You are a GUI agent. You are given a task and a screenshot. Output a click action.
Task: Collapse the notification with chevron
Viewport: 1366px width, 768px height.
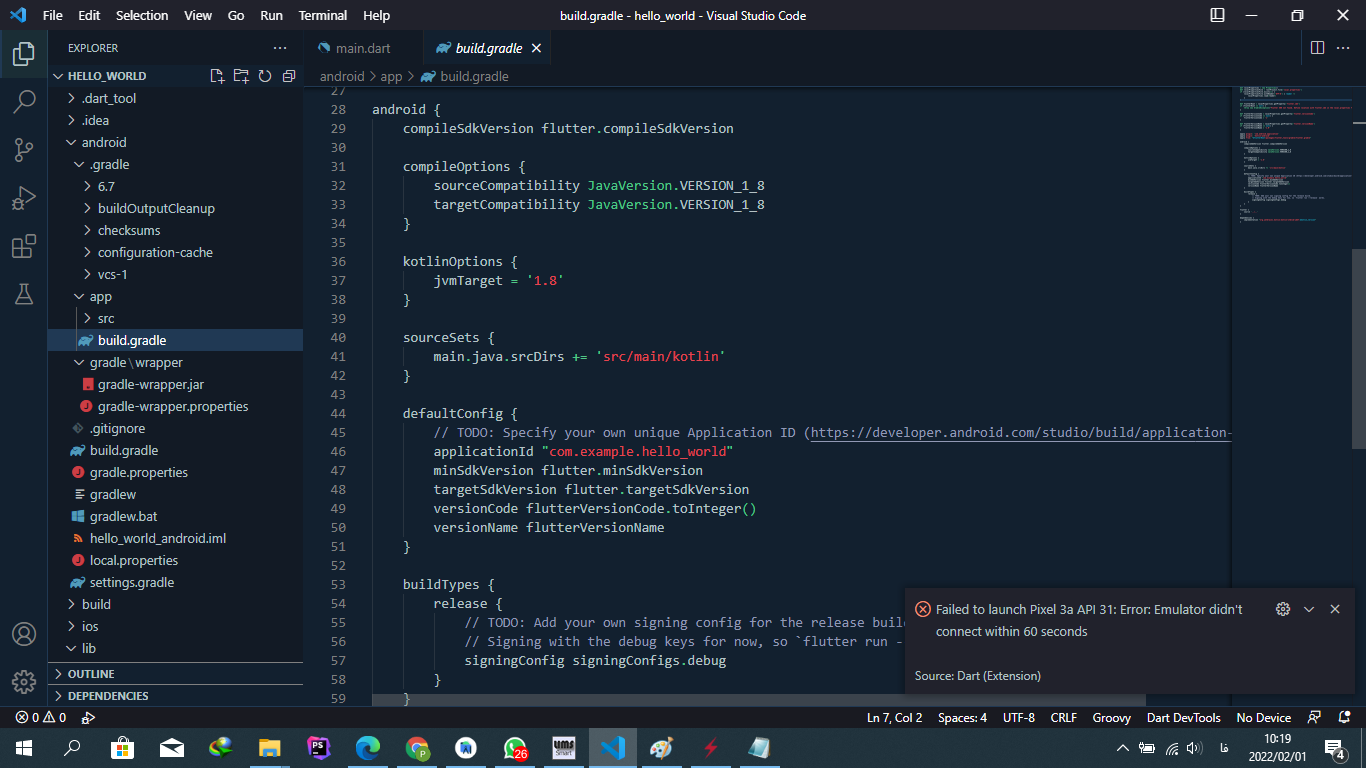pos(1309,609)
